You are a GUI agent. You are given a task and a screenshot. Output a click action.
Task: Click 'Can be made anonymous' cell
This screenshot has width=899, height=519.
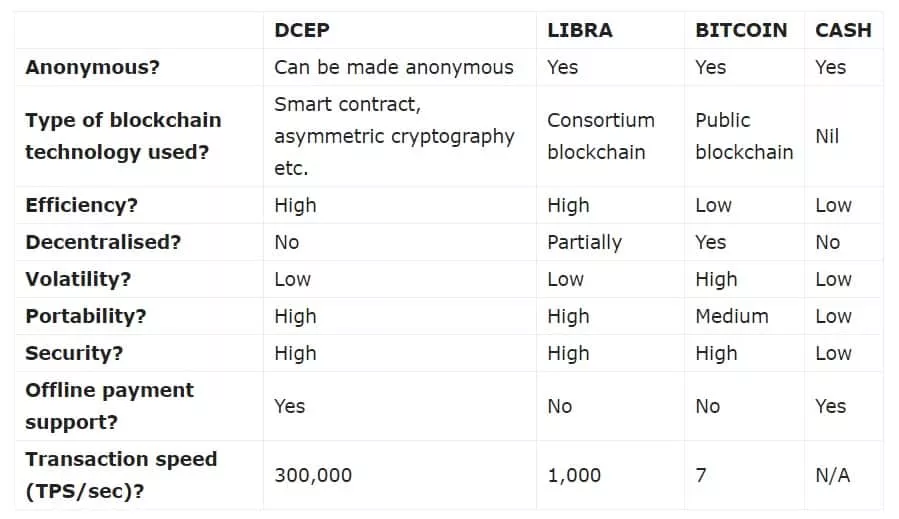point(393,67)
